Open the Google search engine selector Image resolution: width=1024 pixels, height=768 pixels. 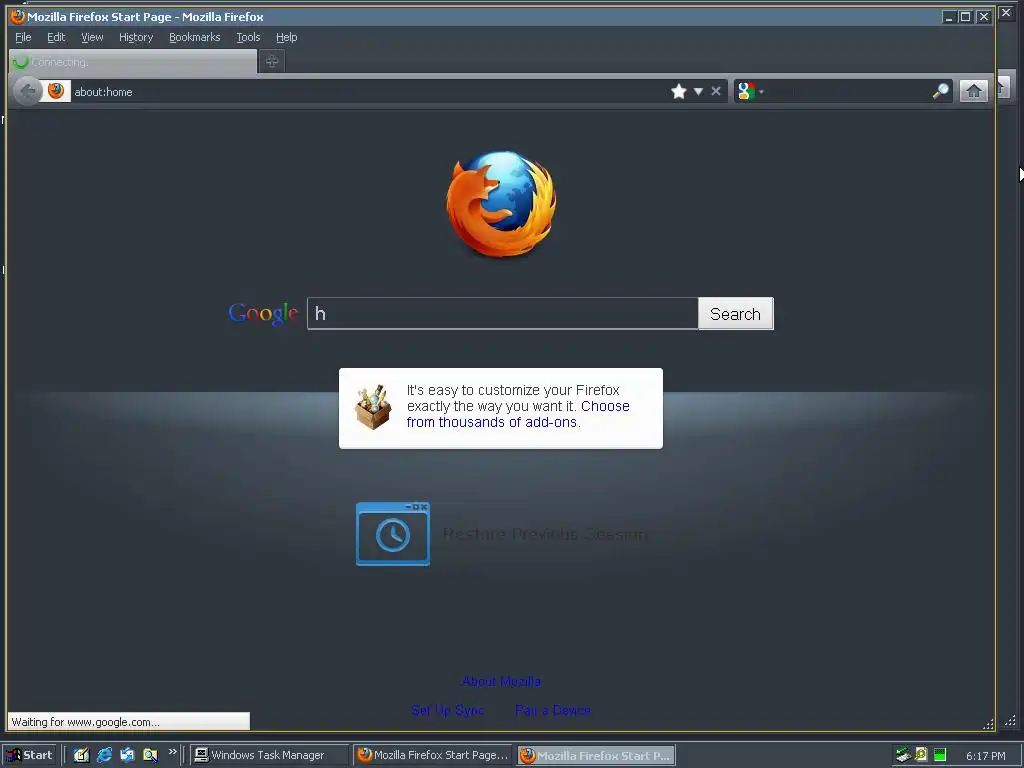(x=750, y=91)
